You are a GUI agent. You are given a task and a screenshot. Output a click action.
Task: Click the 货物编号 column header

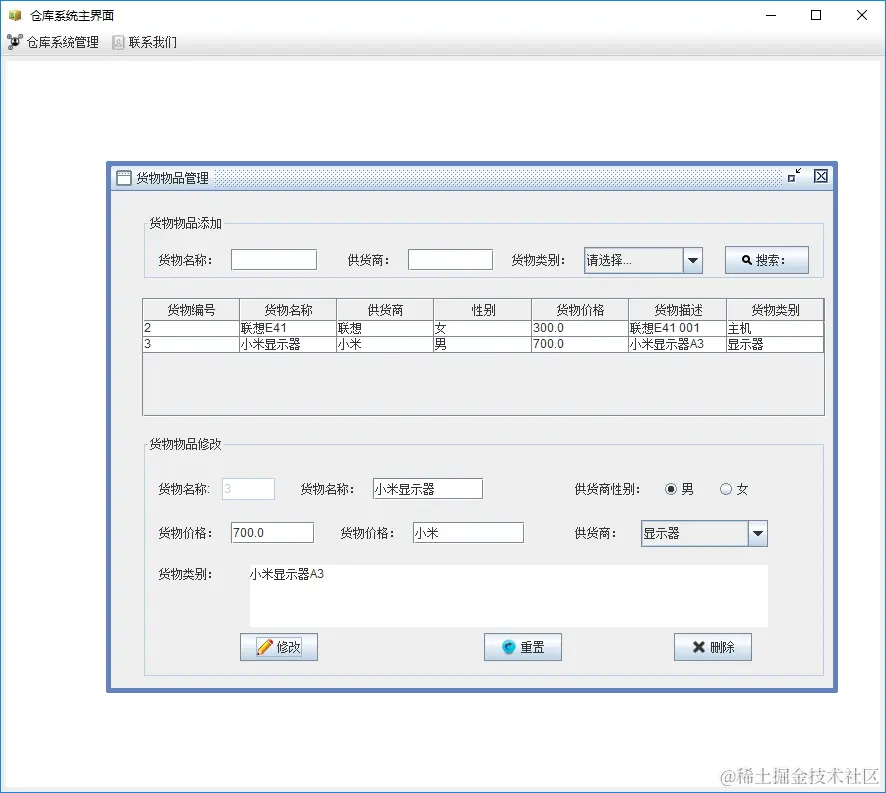point(191,310)
